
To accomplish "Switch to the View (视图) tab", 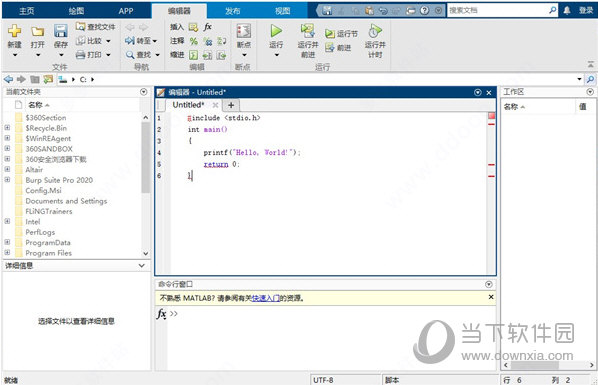I will tap(283, 11).
